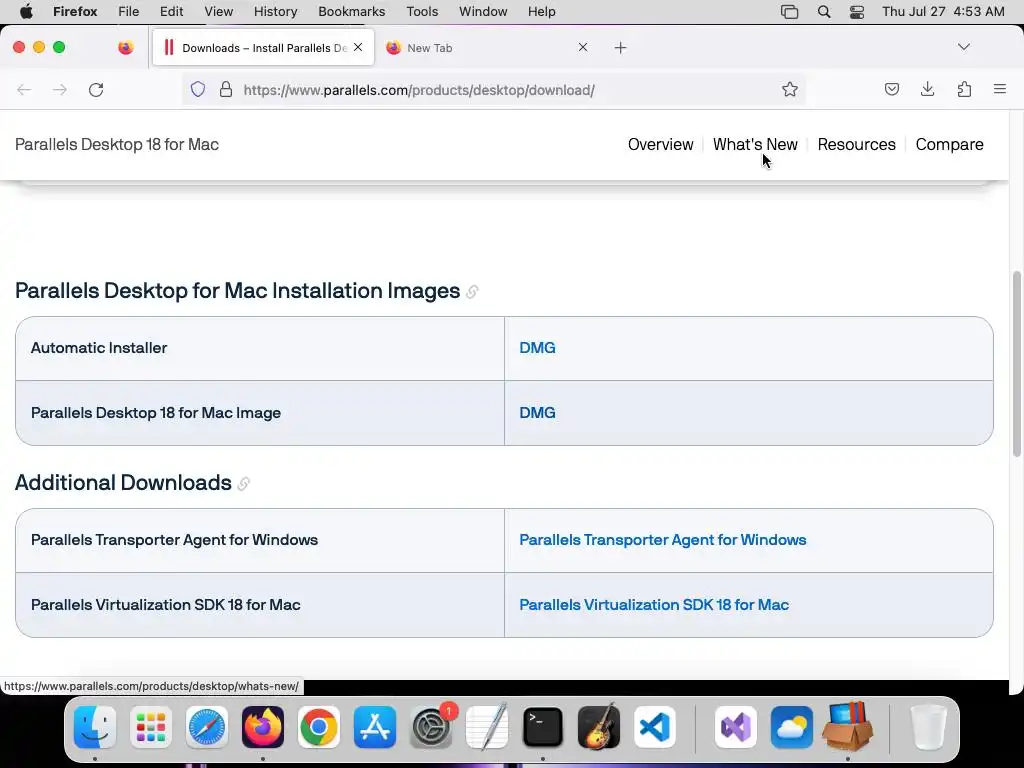Open the Firefox hamburger menu
The width and height of the screenshot is (1024, 768).
pos(1000,89)
